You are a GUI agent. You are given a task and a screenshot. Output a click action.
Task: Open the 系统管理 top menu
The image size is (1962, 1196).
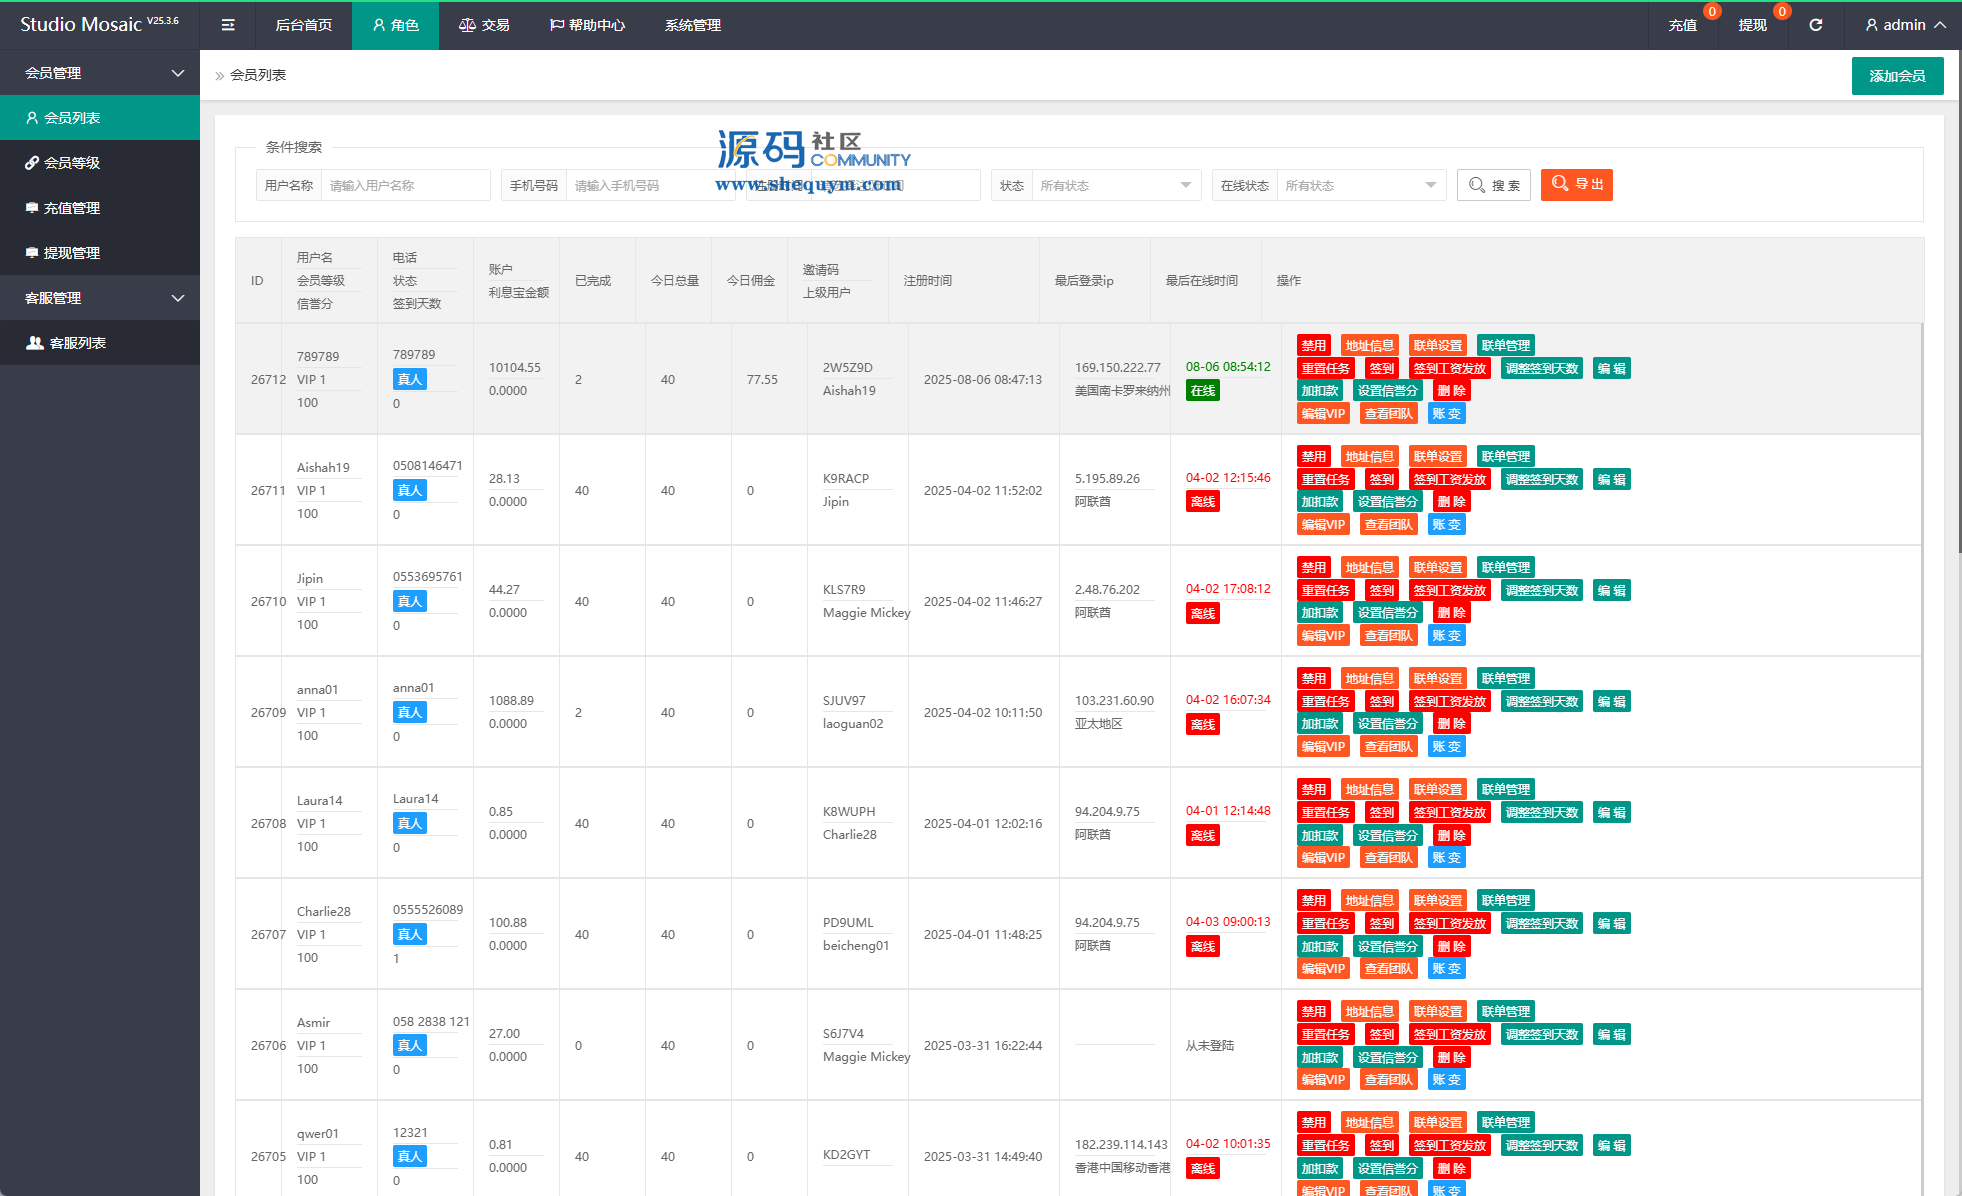pos(692,25)
